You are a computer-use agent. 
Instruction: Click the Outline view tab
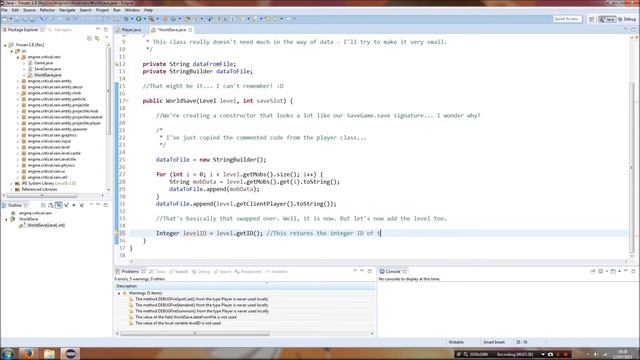[x=15, y=205]
